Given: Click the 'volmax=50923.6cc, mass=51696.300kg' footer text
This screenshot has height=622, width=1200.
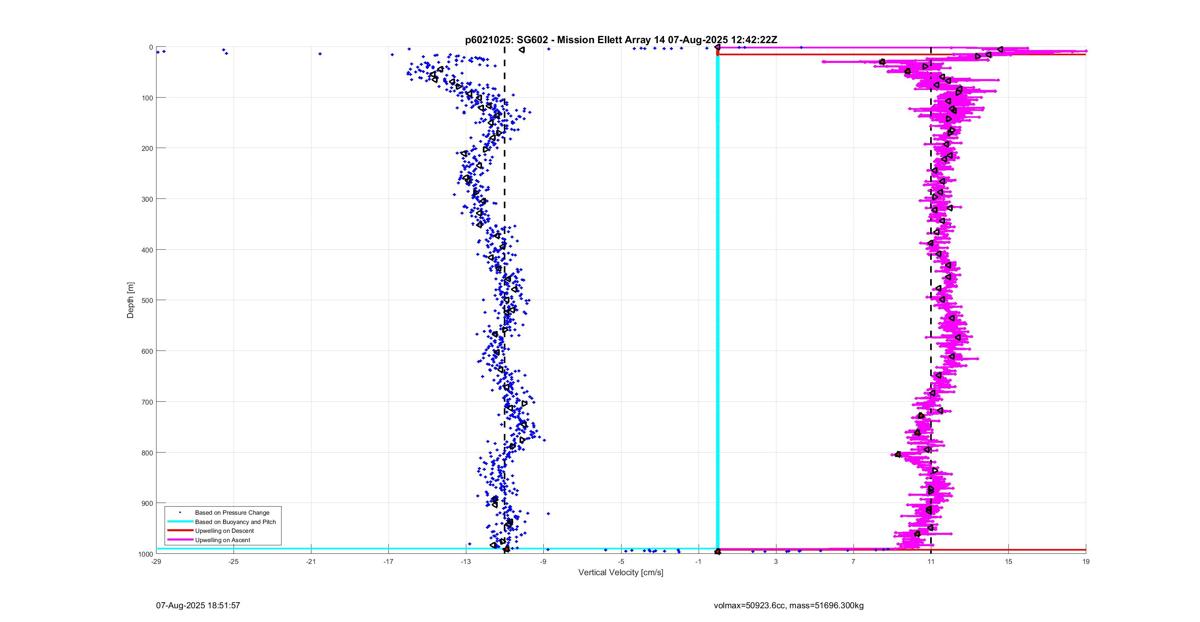Looking at the screenshot, I should (789, 605).
